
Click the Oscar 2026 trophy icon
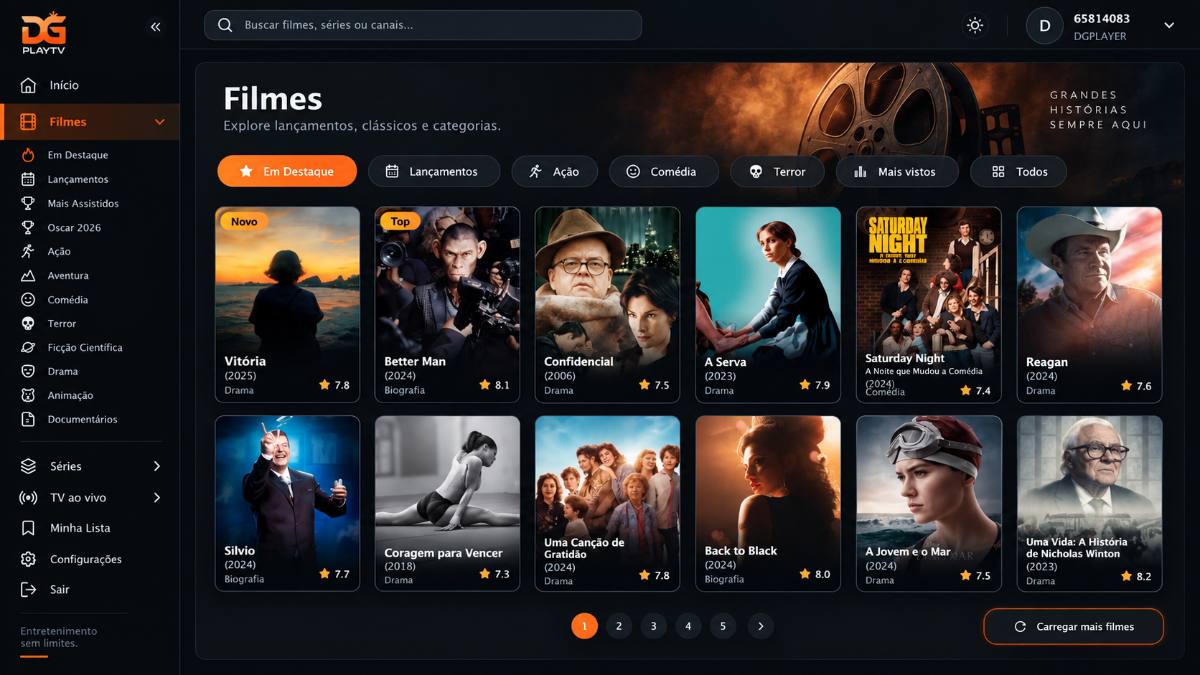pyautogui.click(x=28, y=227)
